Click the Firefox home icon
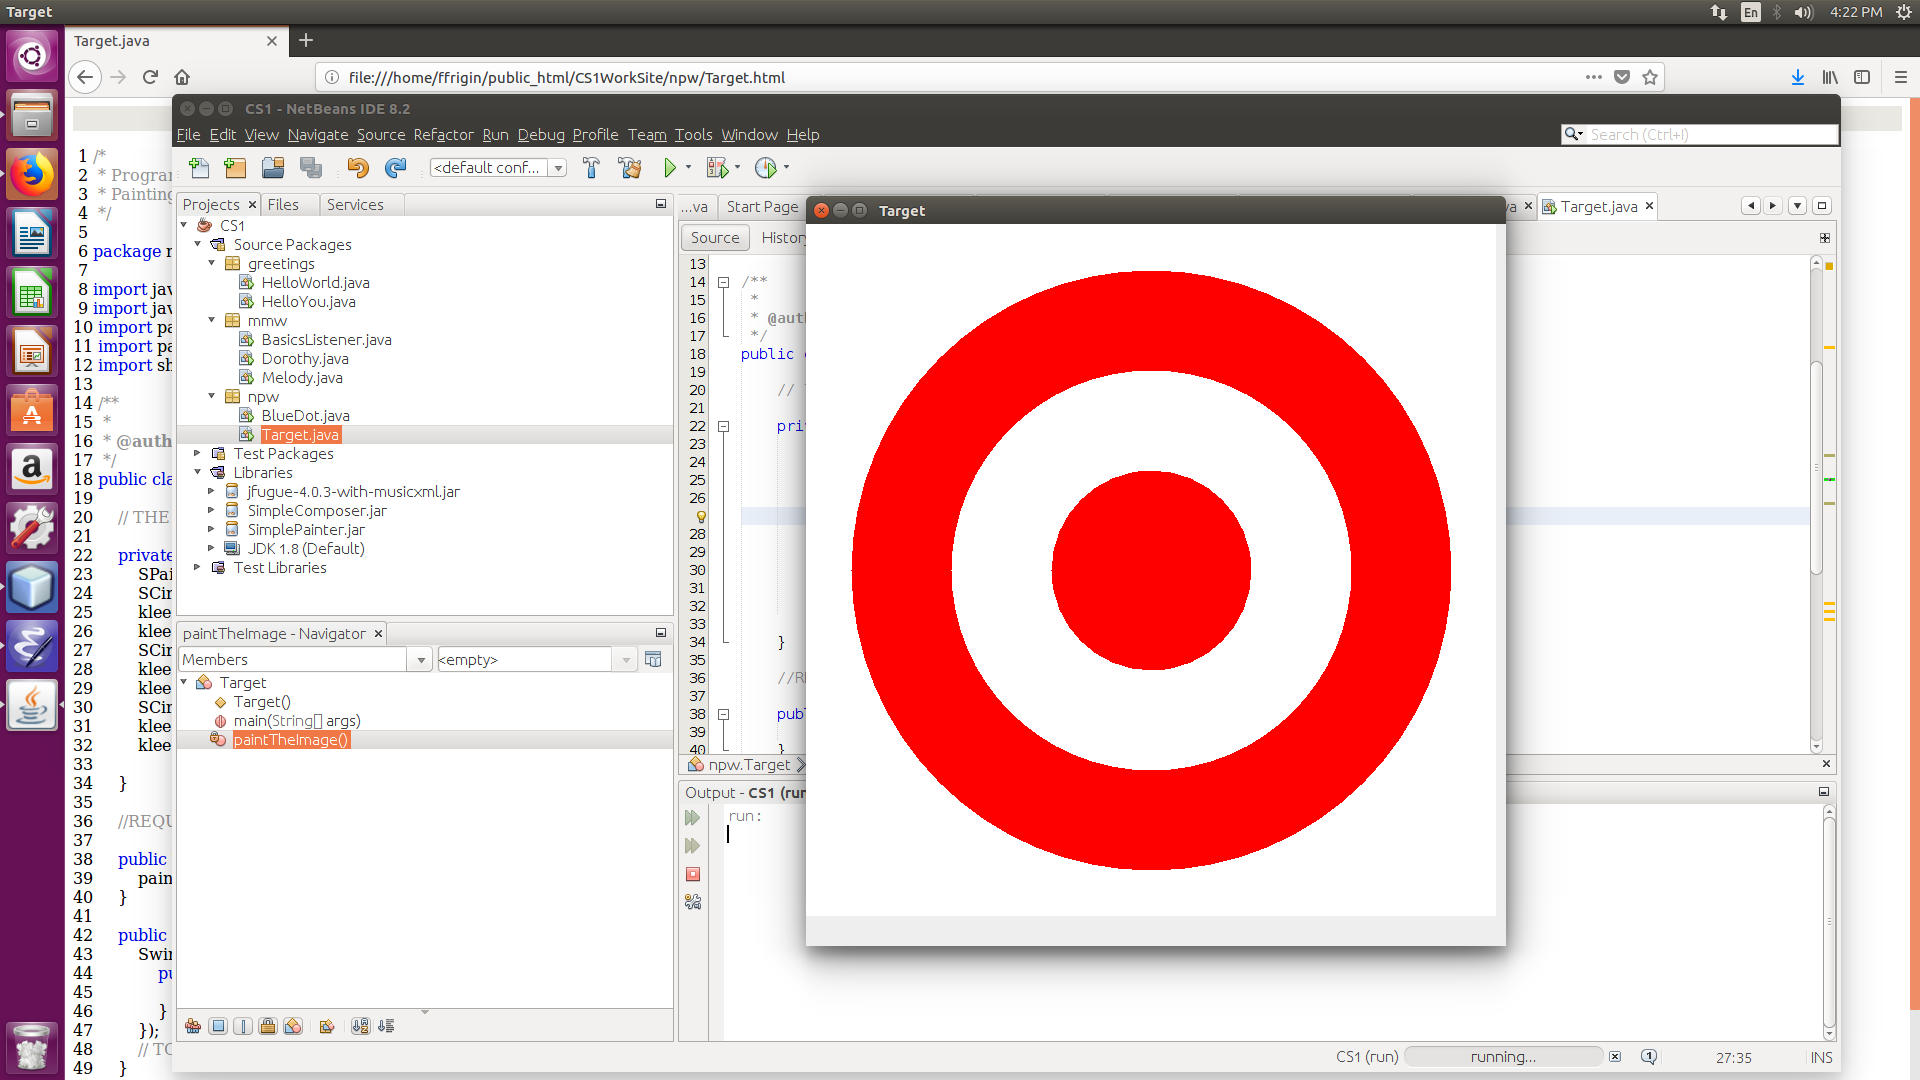The width and height of the screenshot is (1920, 1080). (x=182, y=77)
